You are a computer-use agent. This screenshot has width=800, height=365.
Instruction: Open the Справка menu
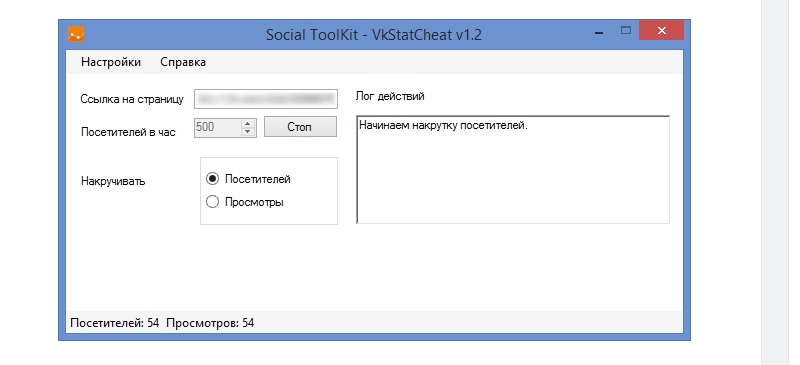(183, 62)
